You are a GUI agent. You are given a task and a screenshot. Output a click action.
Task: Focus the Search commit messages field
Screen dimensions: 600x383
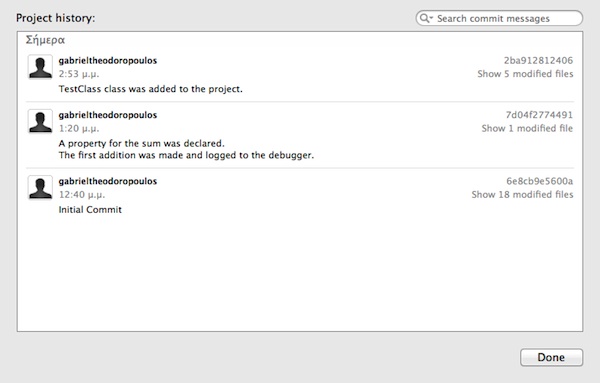(x=499, y=18)
